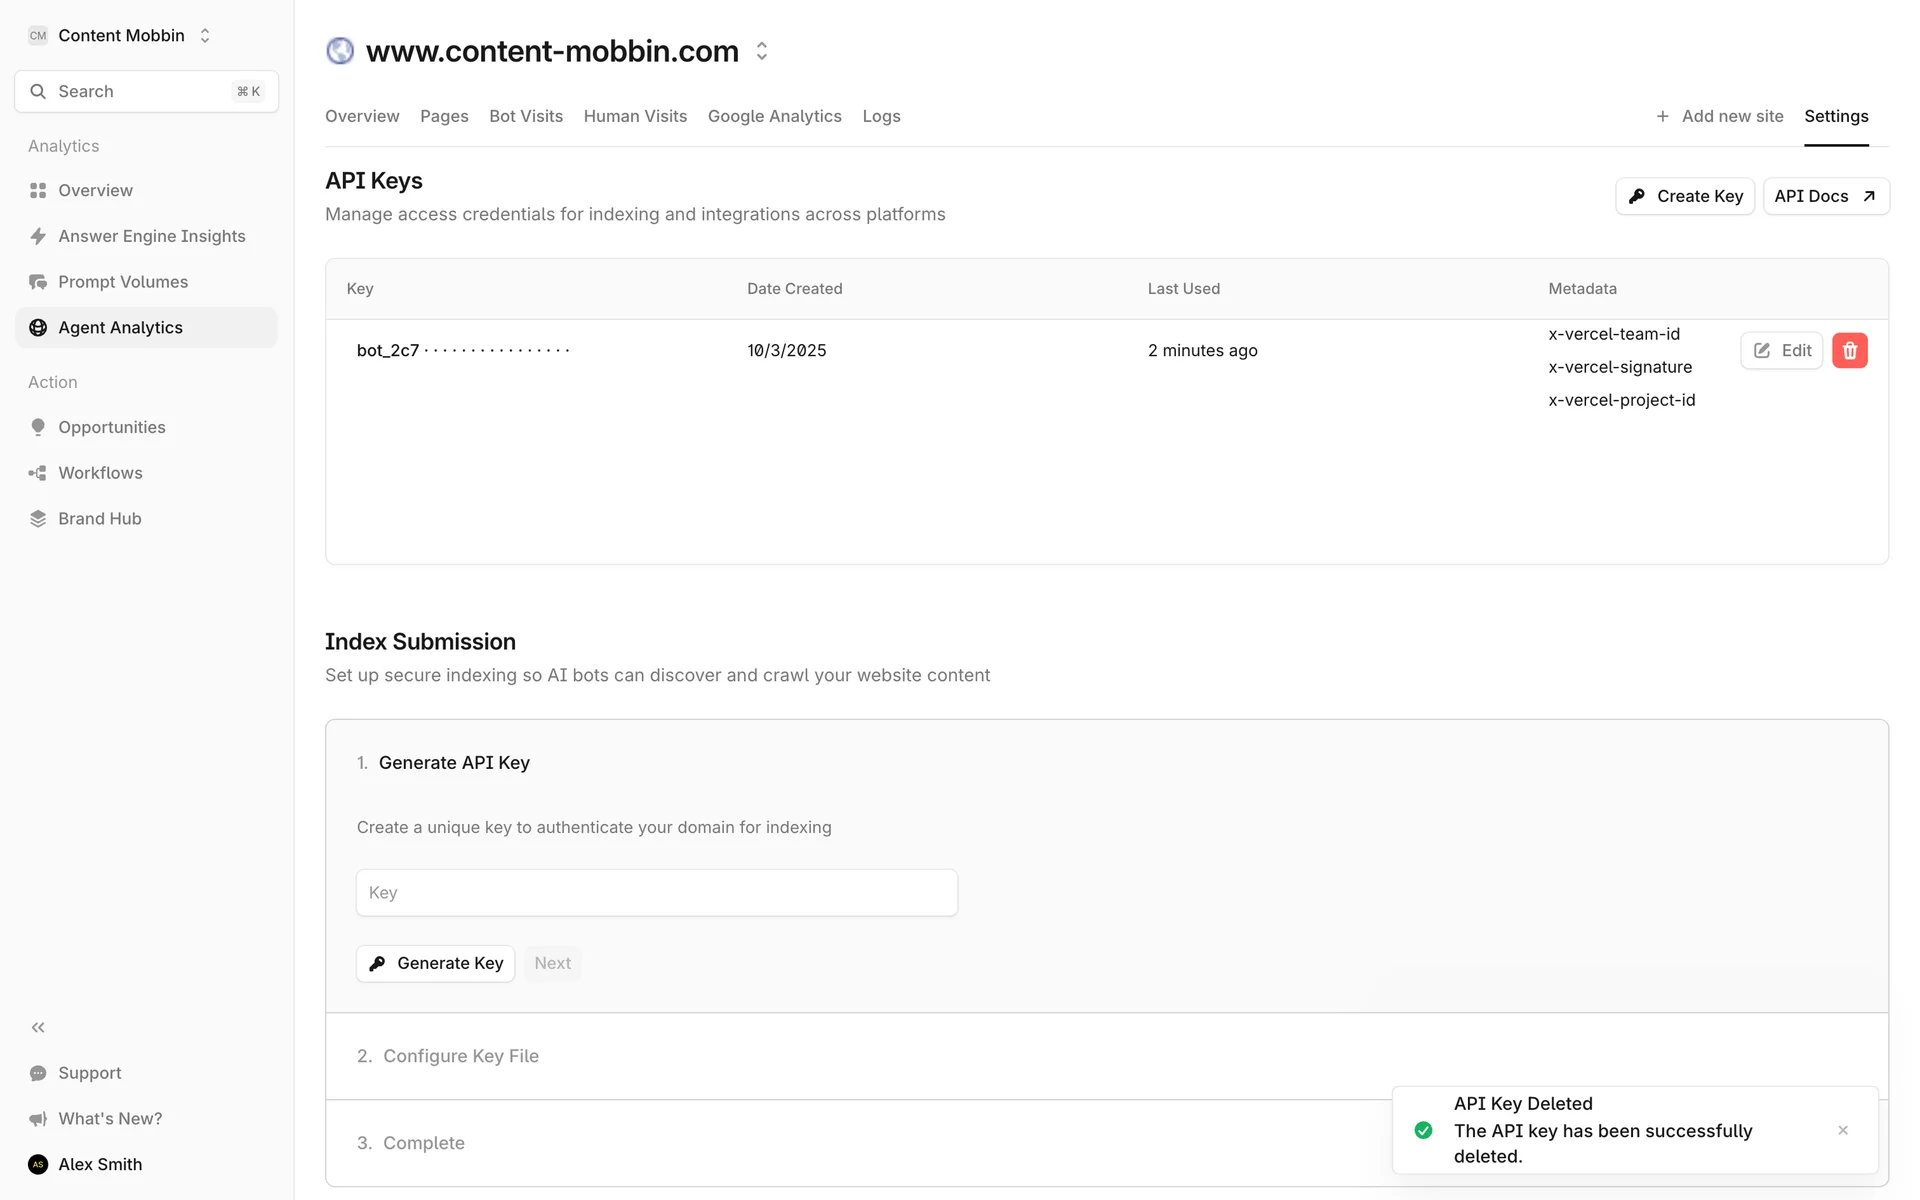Open What's New announcements
The height and width of the screenshot is (1200, 1920).
(109, 1119)
